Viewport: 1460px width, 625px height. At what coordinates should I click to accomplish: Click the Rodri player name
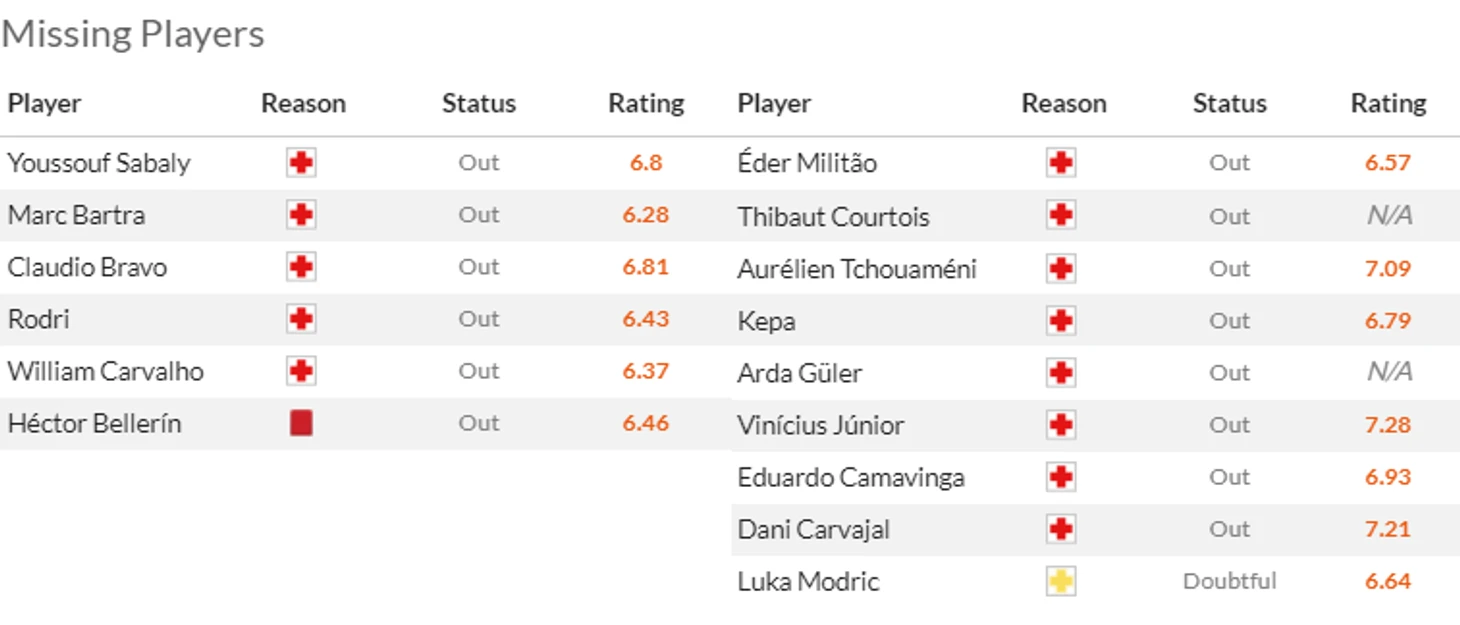(x=38, y=319)
